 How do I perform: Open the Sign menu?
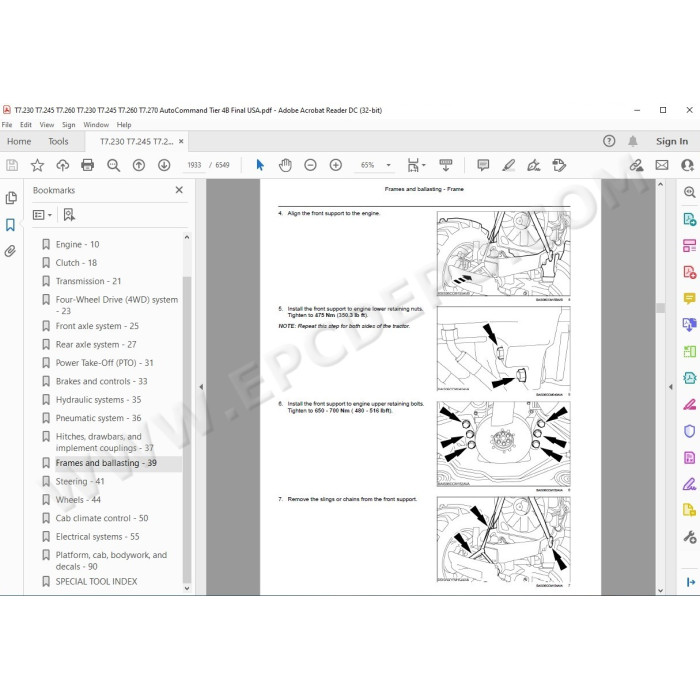[x=68, y=125]
